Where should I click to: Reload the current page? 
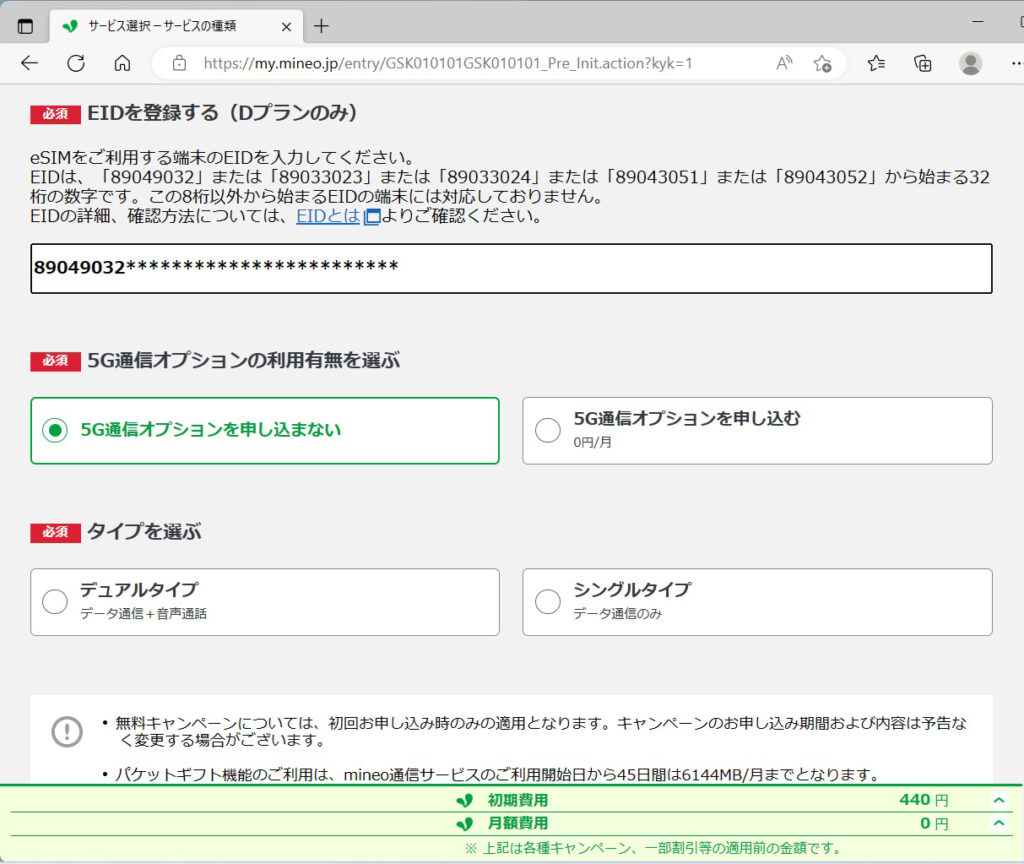pyautogui.click(x=76, y=63)
